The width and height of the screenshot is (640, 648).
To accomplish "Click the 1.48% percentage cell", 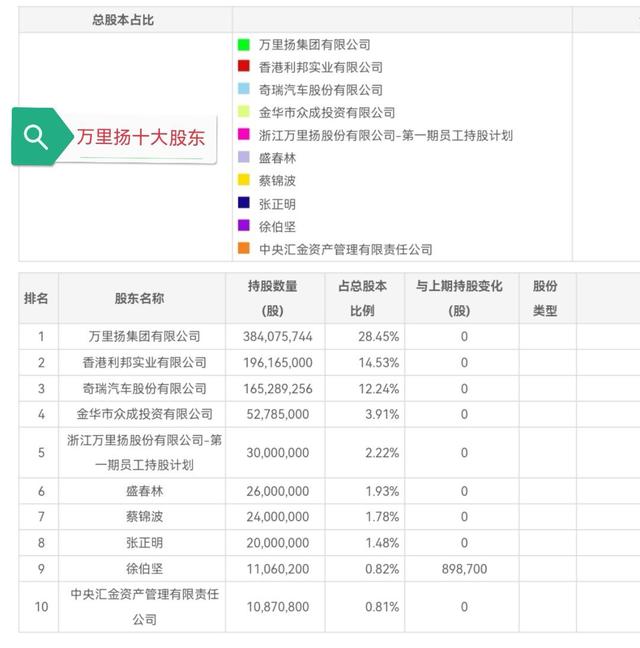I will 382,543.
